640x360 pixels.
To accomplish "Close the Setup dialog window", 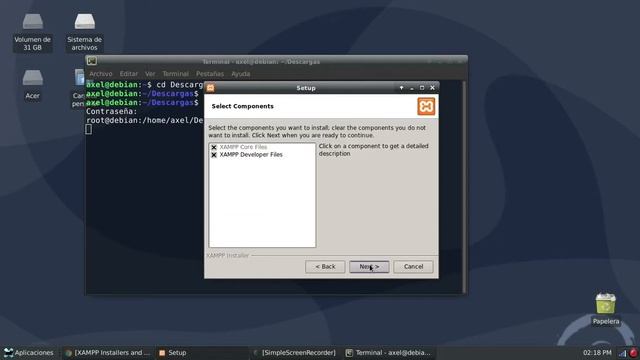I will 432,88.
